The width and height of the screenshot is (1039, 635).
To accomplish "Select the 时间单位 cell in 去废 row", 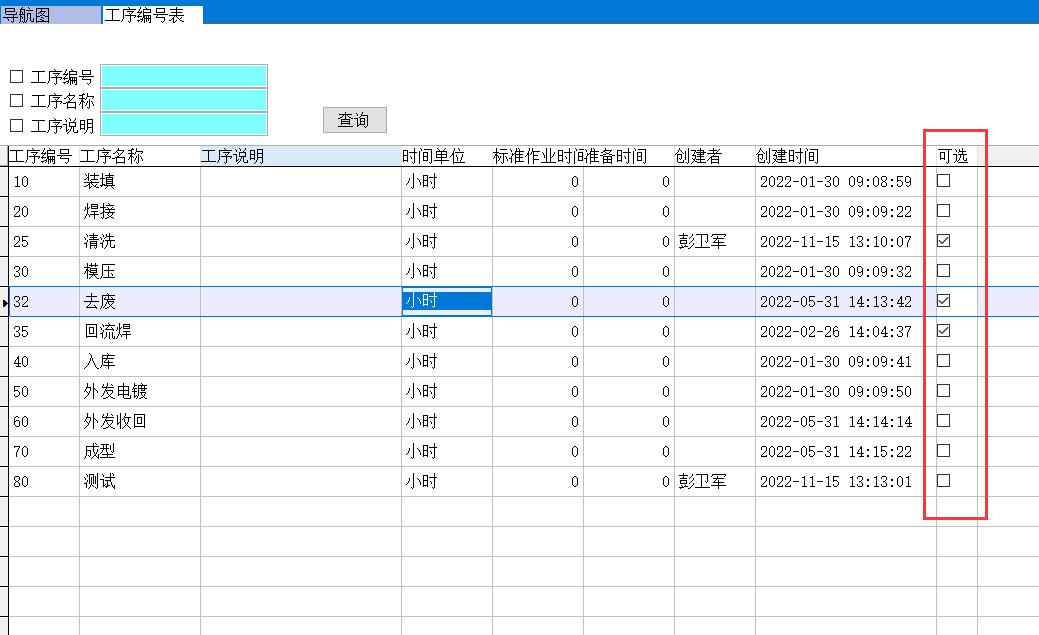I will coord(446,301).
